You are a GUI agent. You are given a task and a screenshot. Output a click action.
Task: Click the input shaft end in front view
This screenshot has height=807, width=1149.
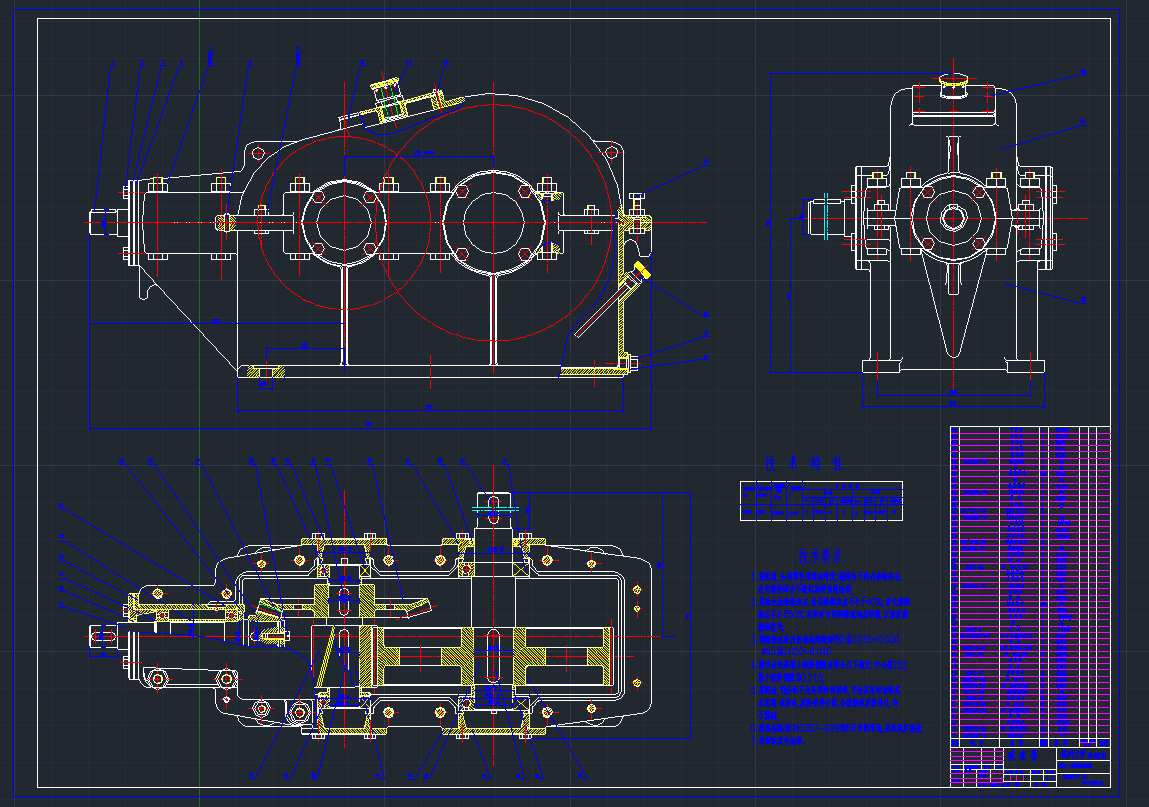click(x=102, y=222)
